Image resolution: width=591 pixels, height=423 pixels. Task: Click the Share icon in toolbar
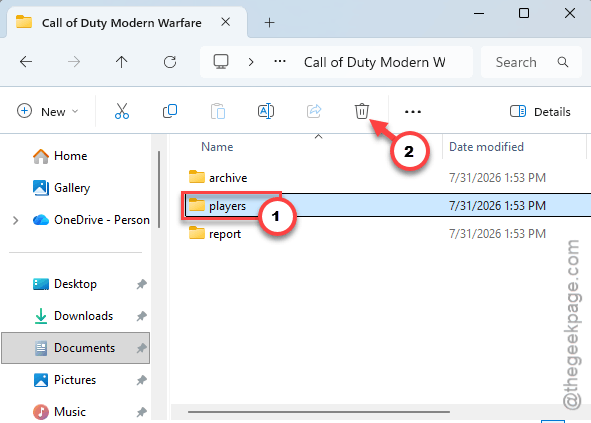click(x=314, y=111)
